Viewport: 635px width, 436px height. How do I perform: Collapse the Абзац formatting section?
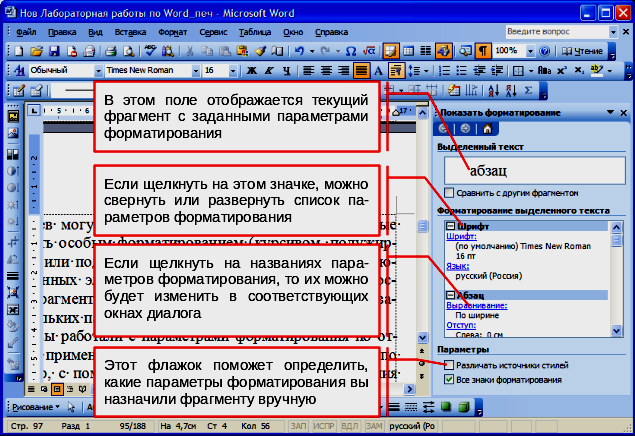point(450,295)
